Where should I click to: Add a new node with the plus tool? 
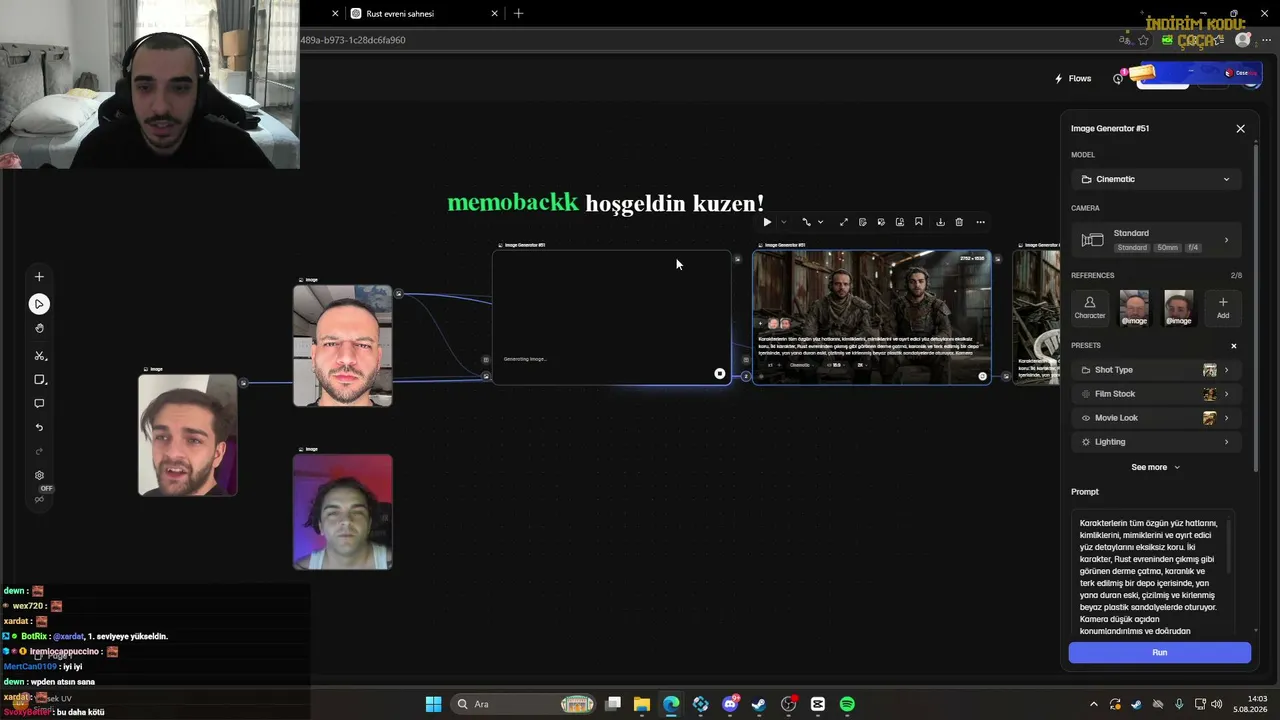[x=39, y=277]
